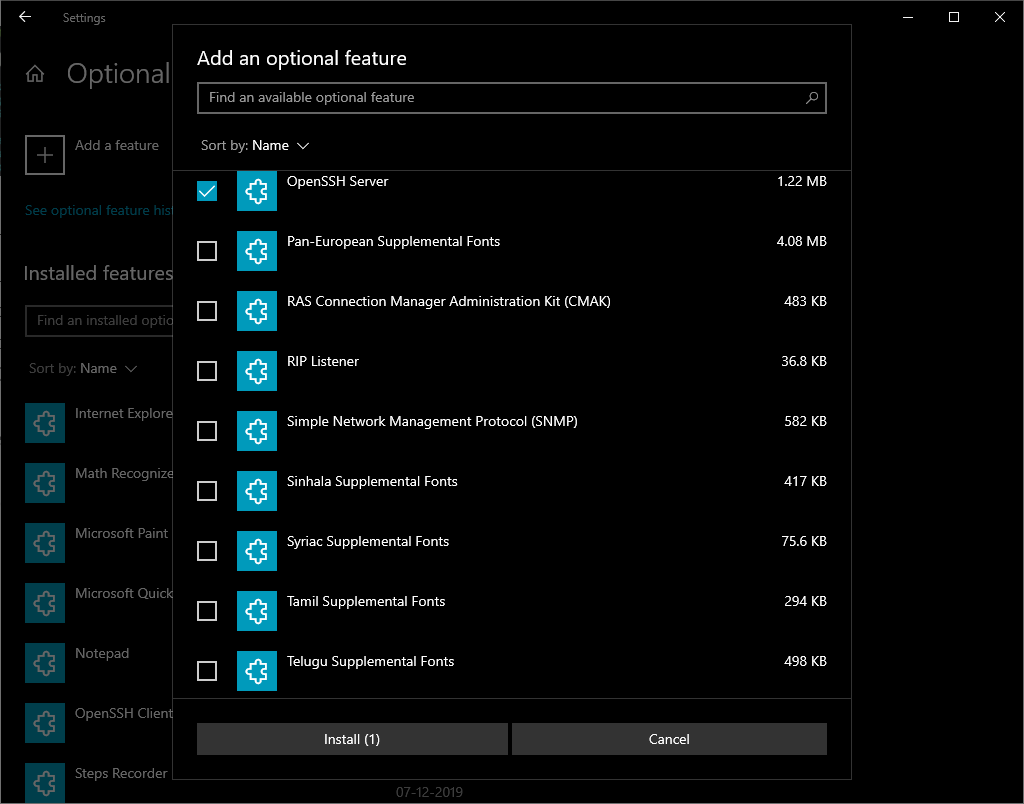
Task: Click the RIP Listener puzzle icon
Action: coord(257,371)
